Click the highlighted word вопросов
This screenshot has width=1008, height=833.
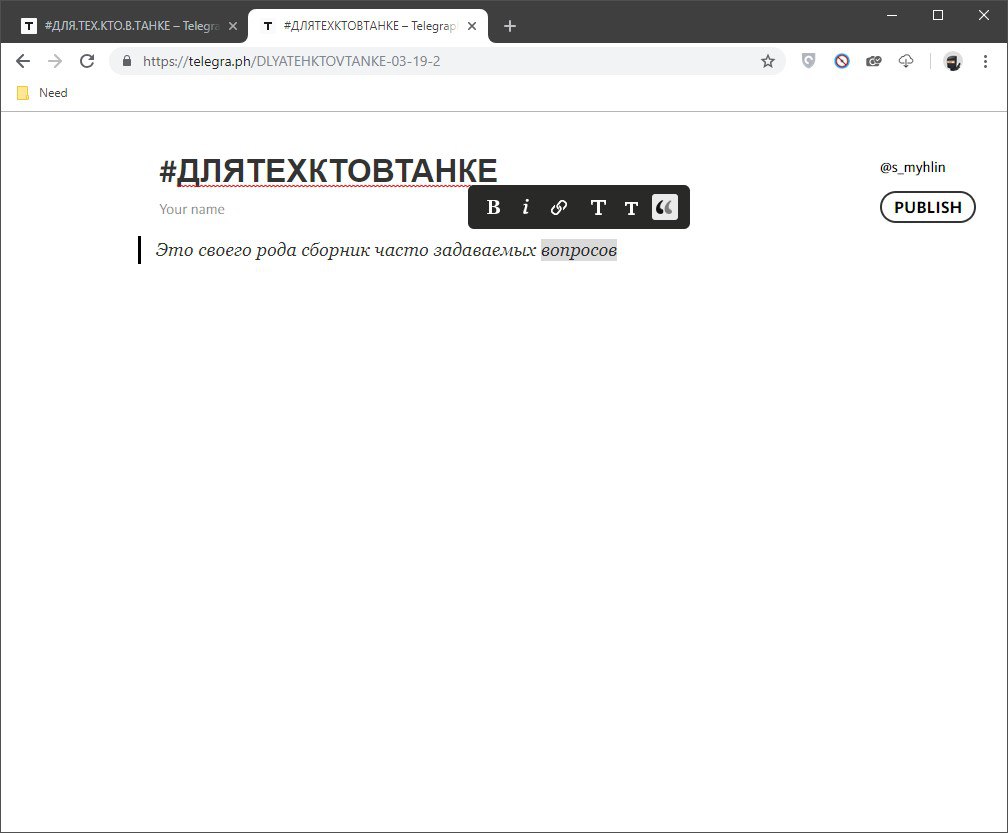click(x=579, y=249)
